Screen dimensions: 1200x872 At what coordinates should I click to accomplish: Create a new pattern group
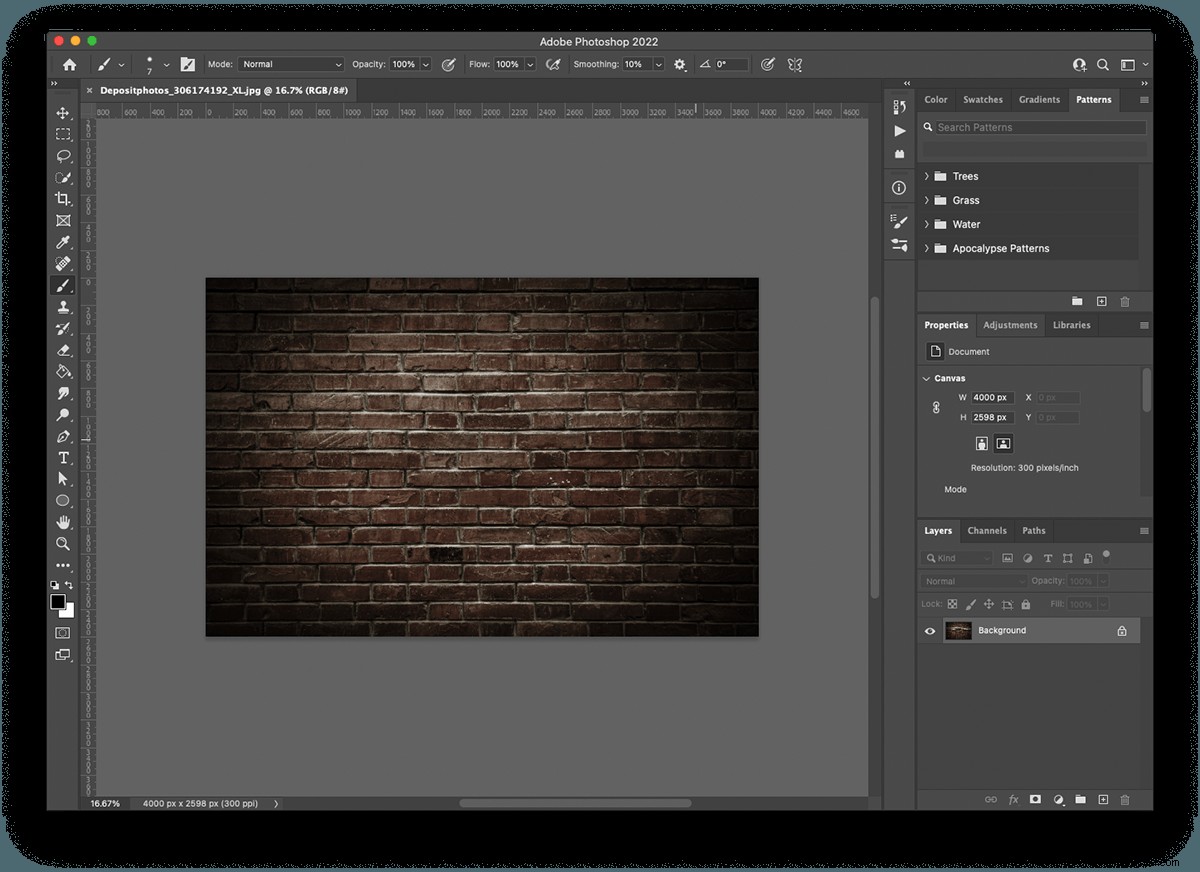point(1077,301)
